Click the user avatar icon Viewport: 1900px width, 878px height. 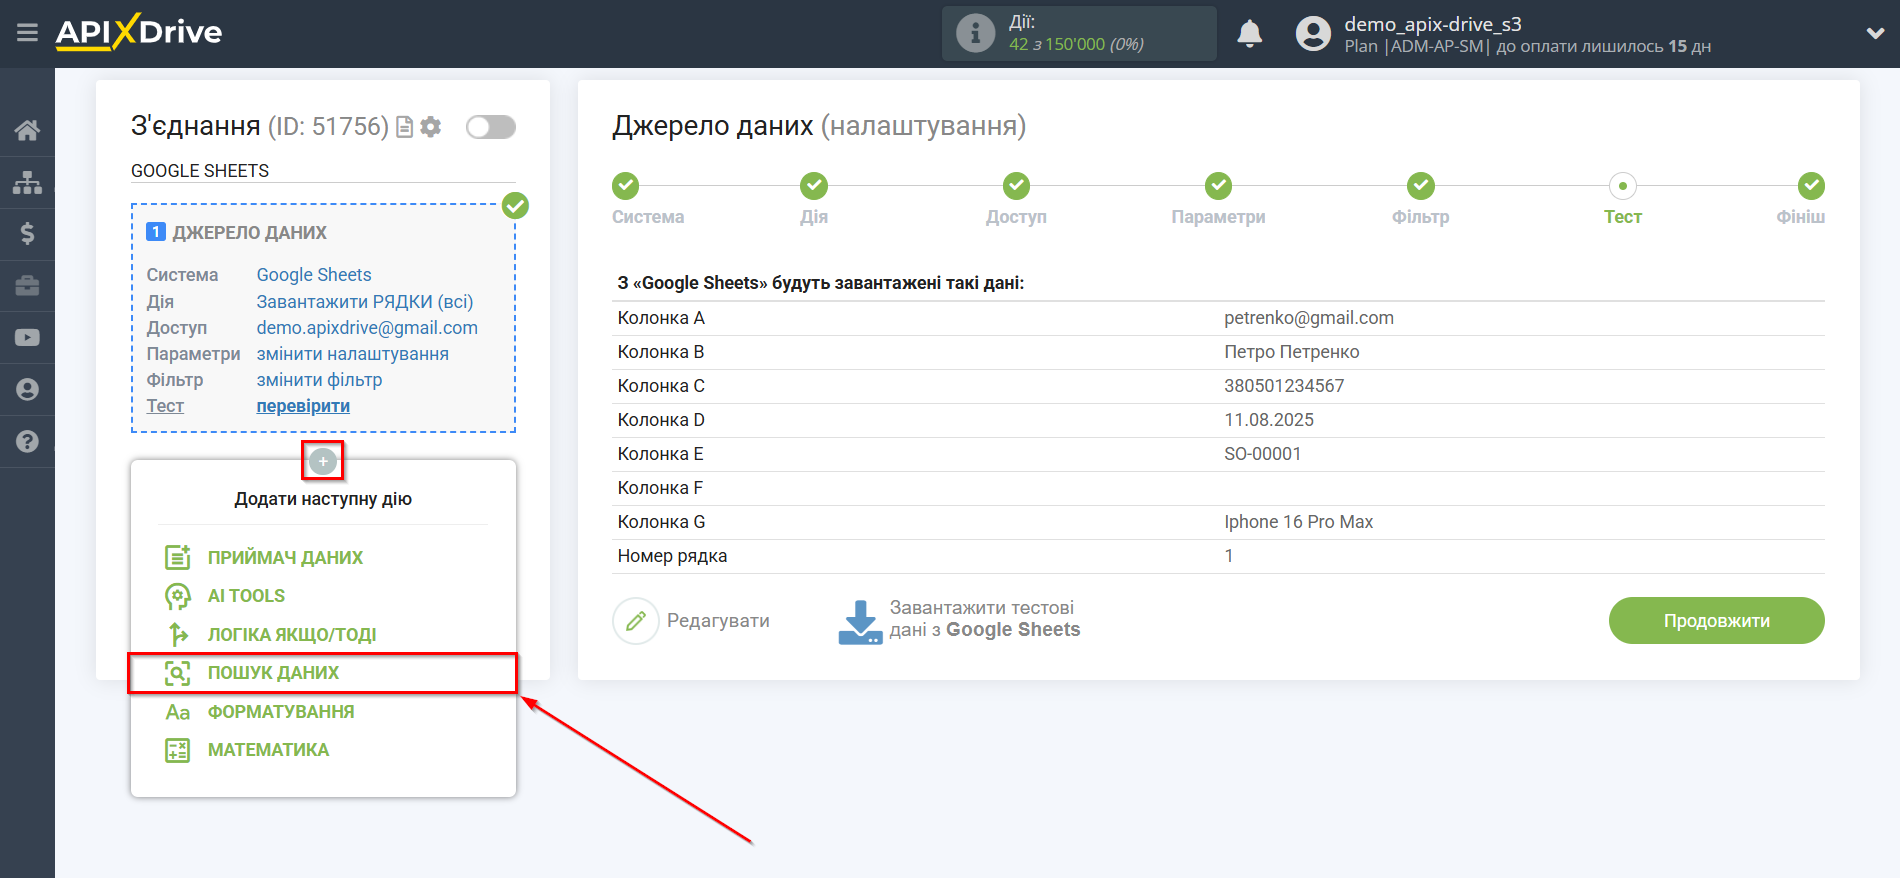click(x=1313, y=34)
